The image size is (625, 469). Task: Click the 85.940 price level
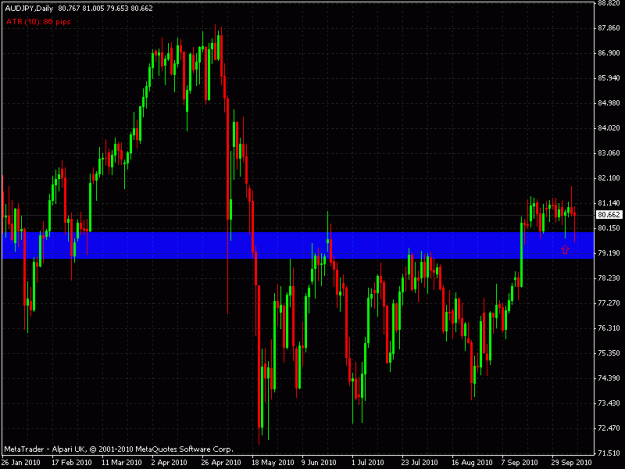click(x=609, y=78)
